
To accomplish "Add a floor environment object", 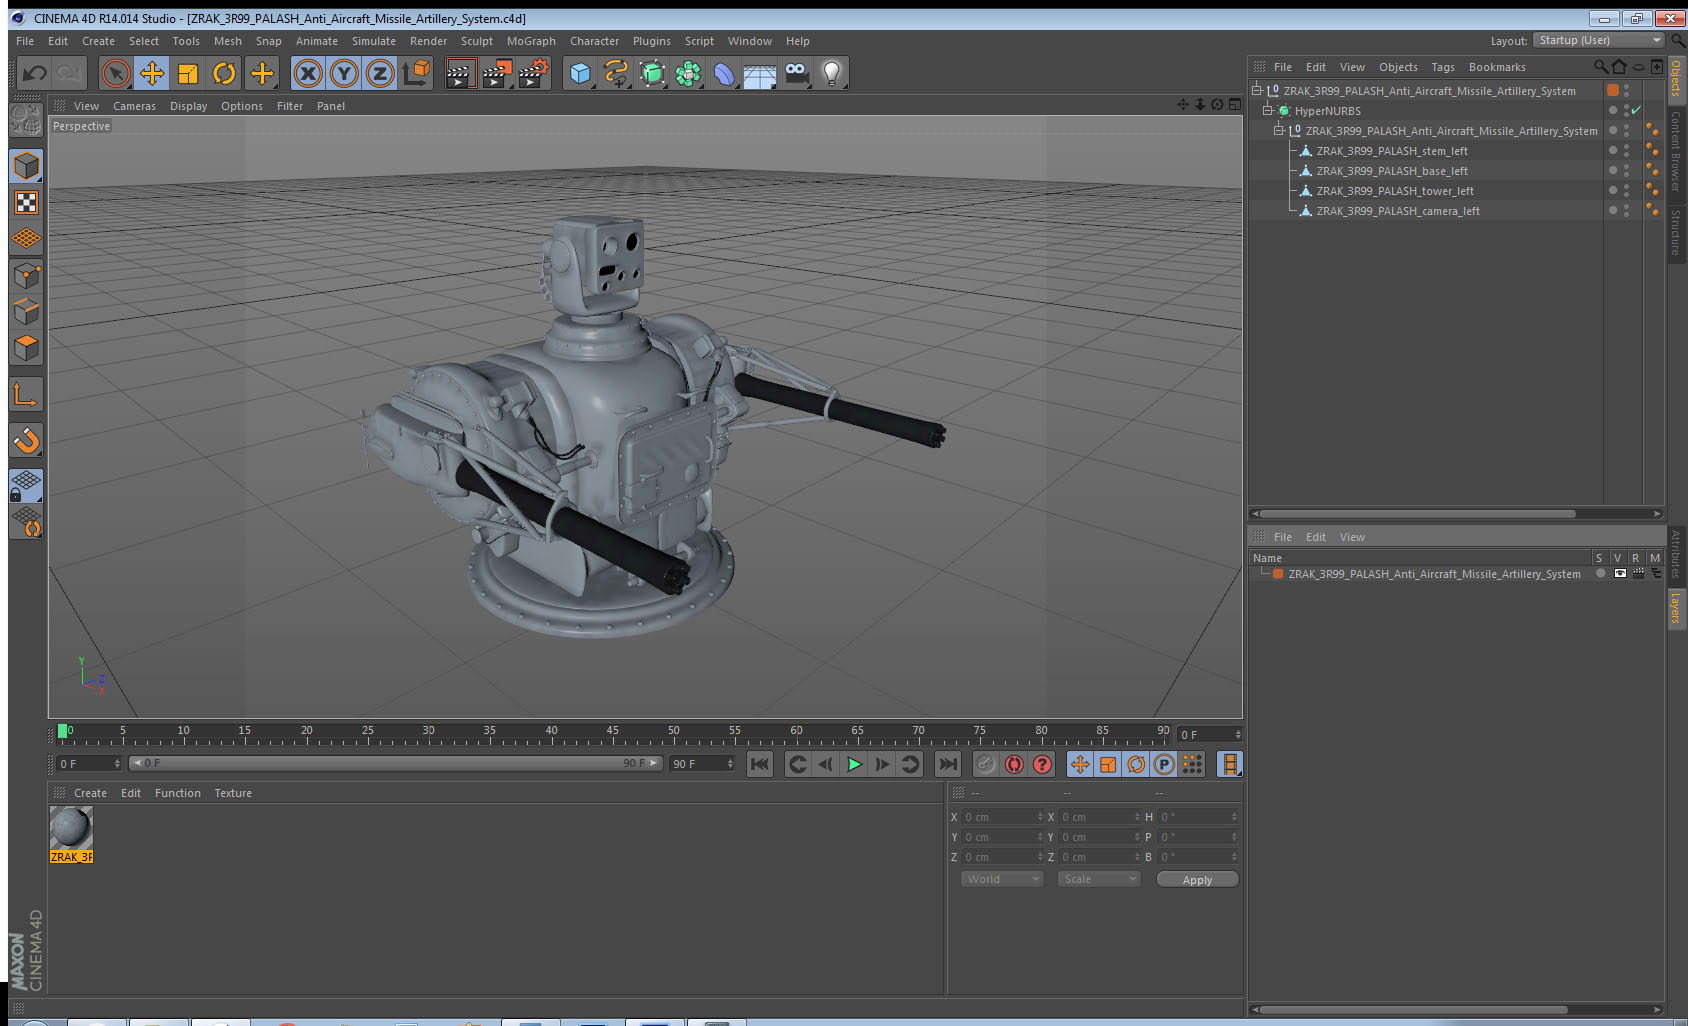I will [760, 73].
